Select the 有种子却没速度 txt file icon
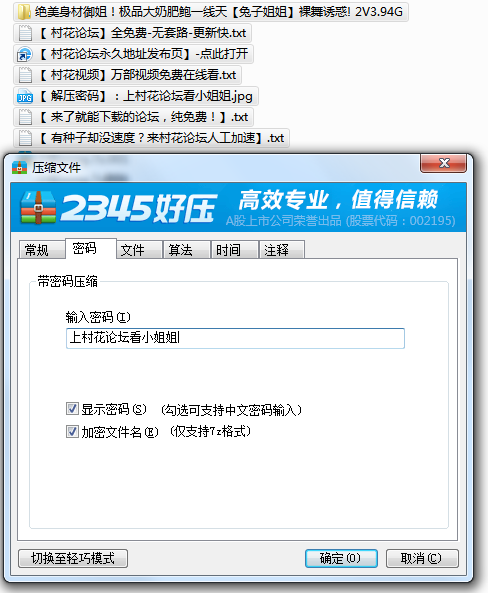The height and width of the screenshot is (593, 488). [x=25, y=138]
